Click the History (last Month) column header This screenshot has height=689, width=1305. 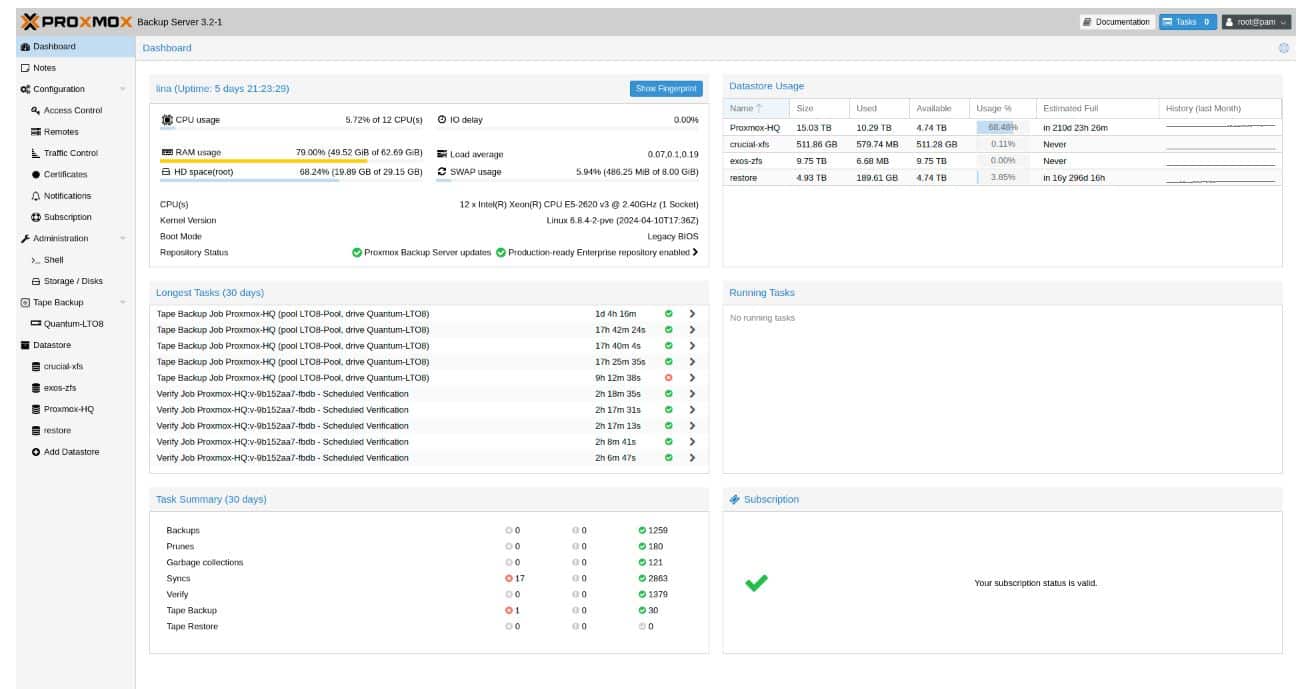coord(1220,108)
